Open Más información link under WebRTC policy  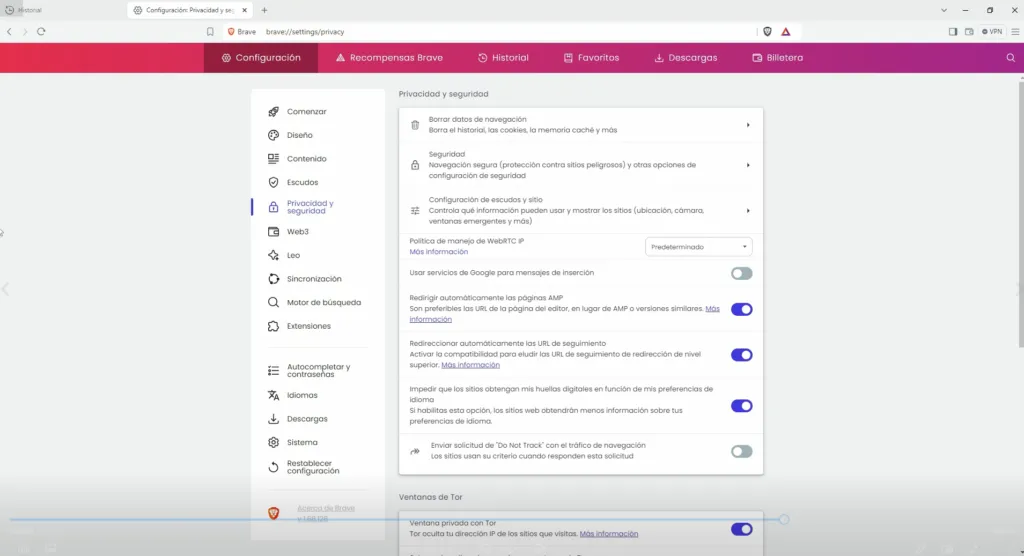point(438,252)
